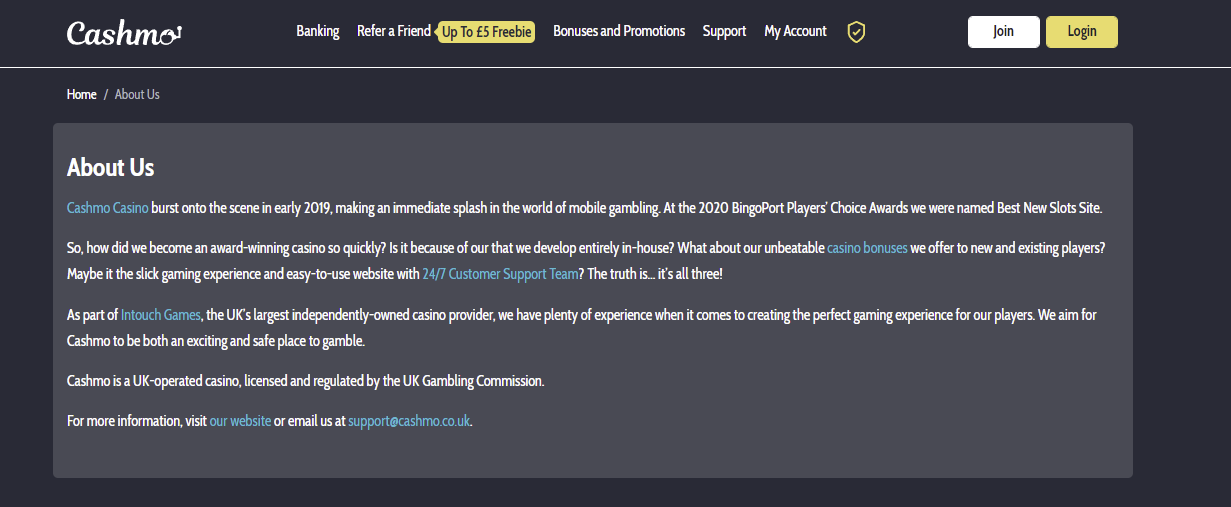
Task: Go to Refer a Friend page
Action: tap(394, 31)
